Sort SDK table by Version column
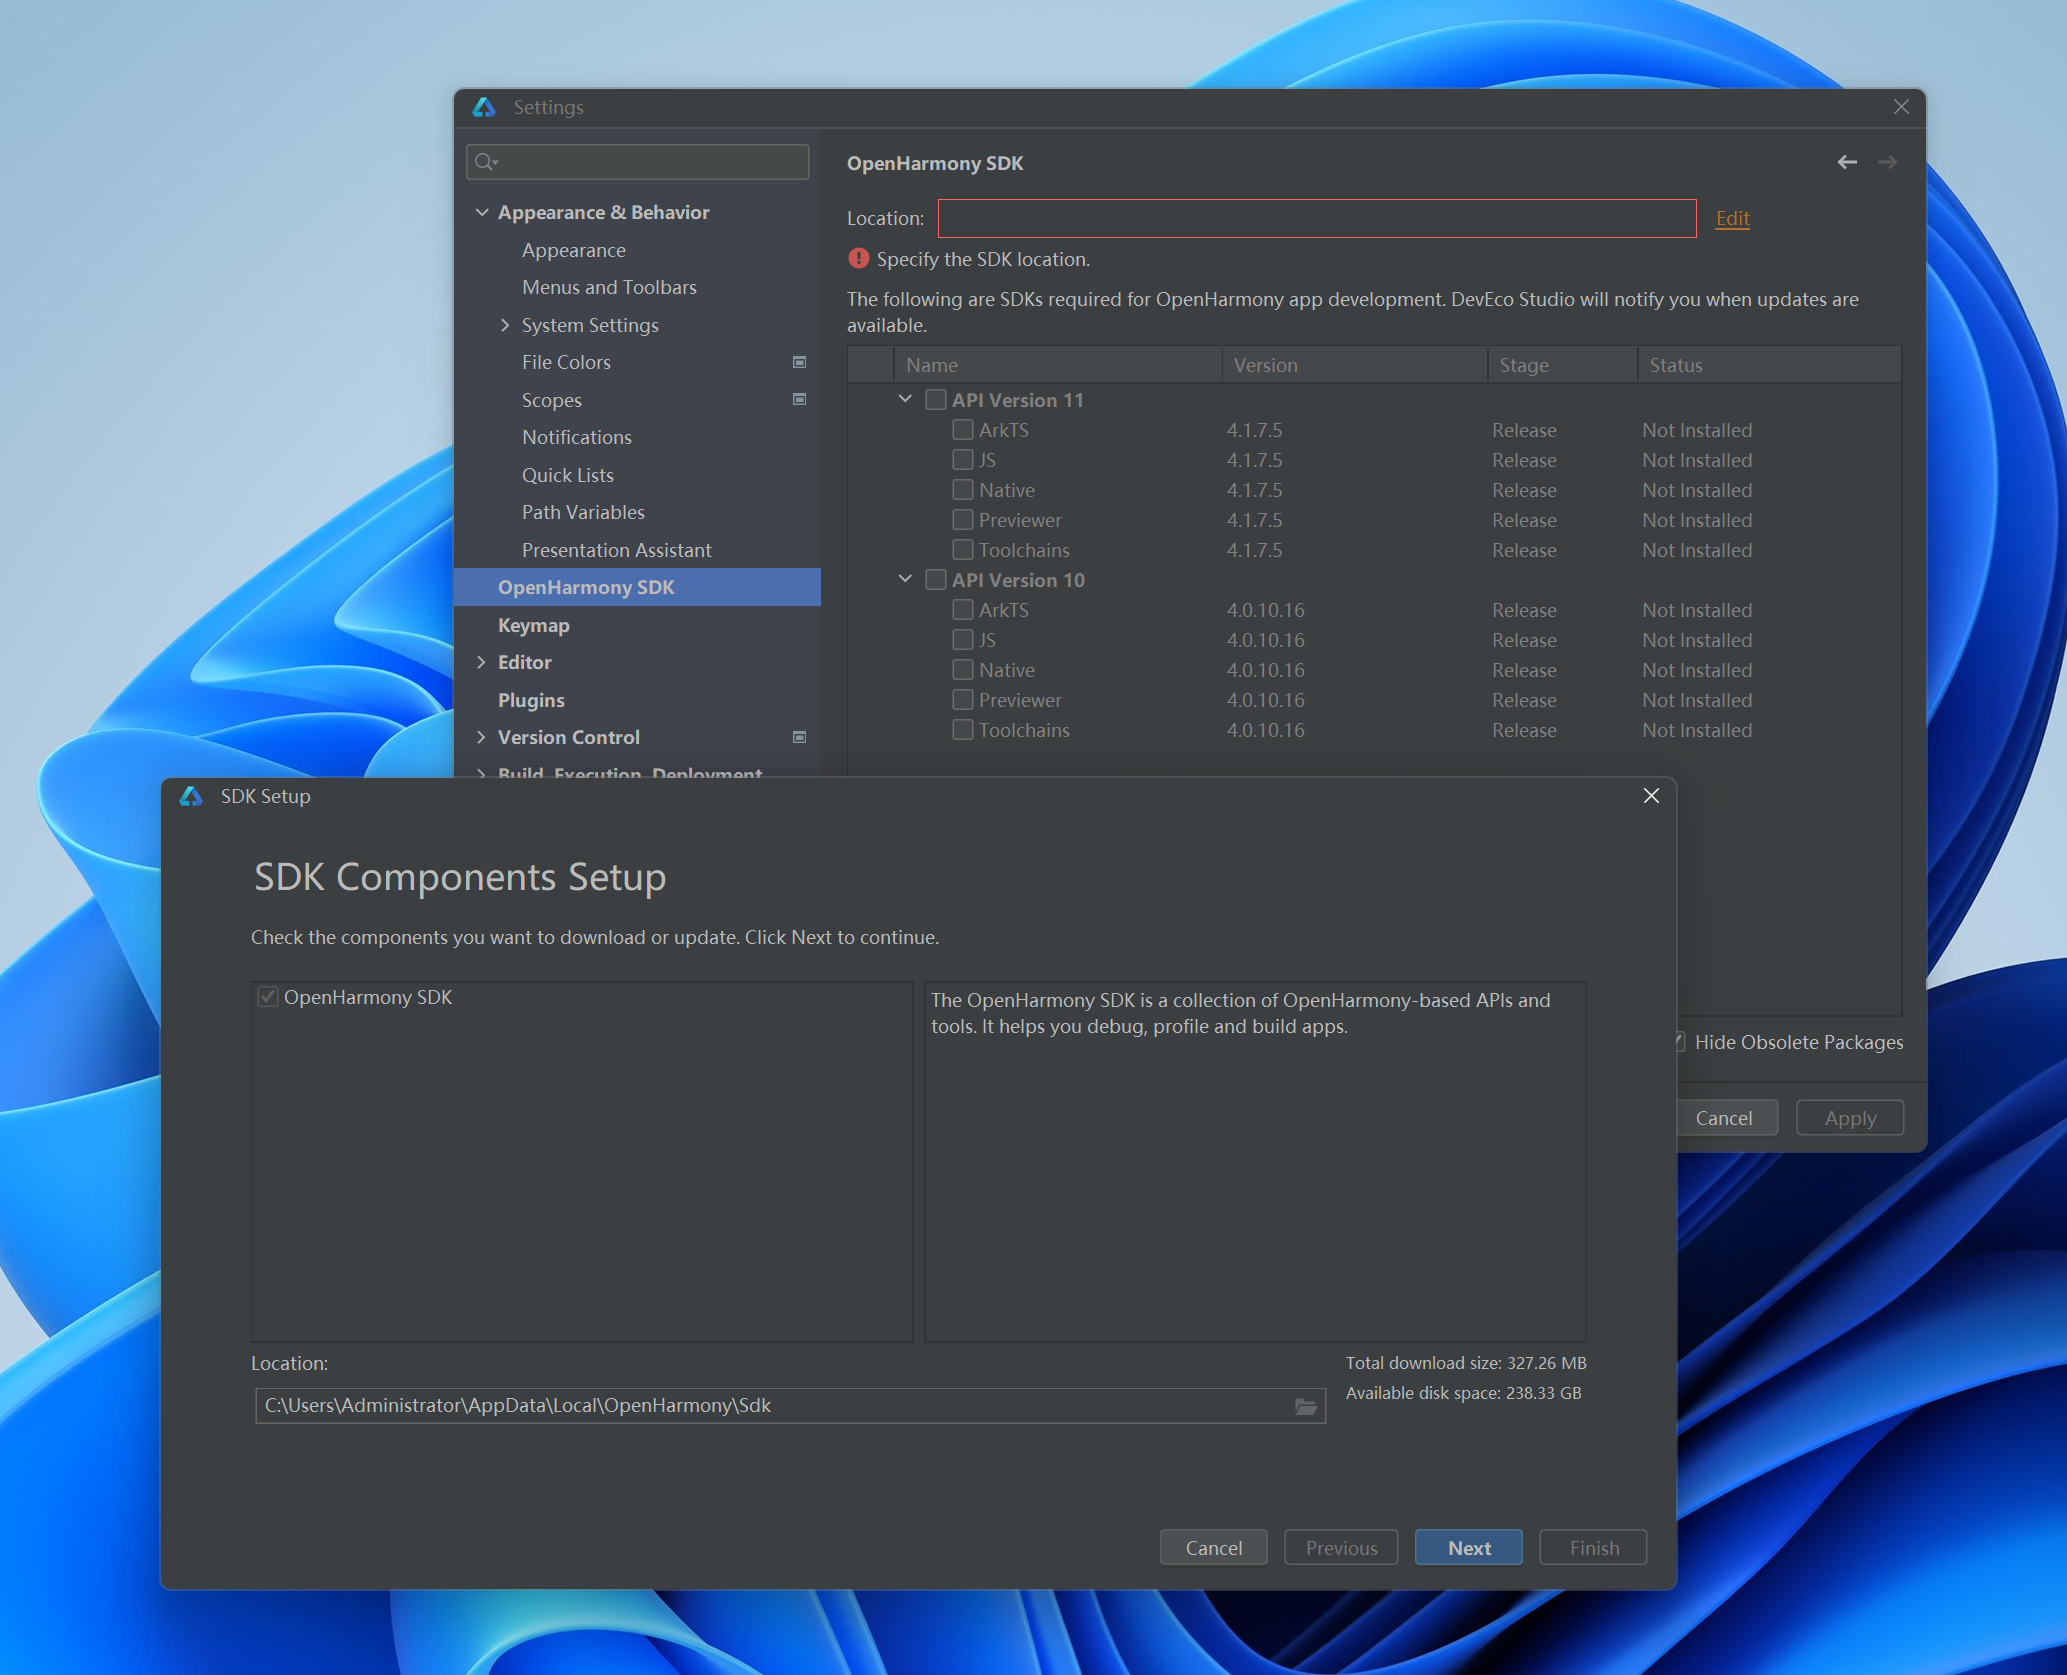2067x1675 pixels. [1355, 365]
